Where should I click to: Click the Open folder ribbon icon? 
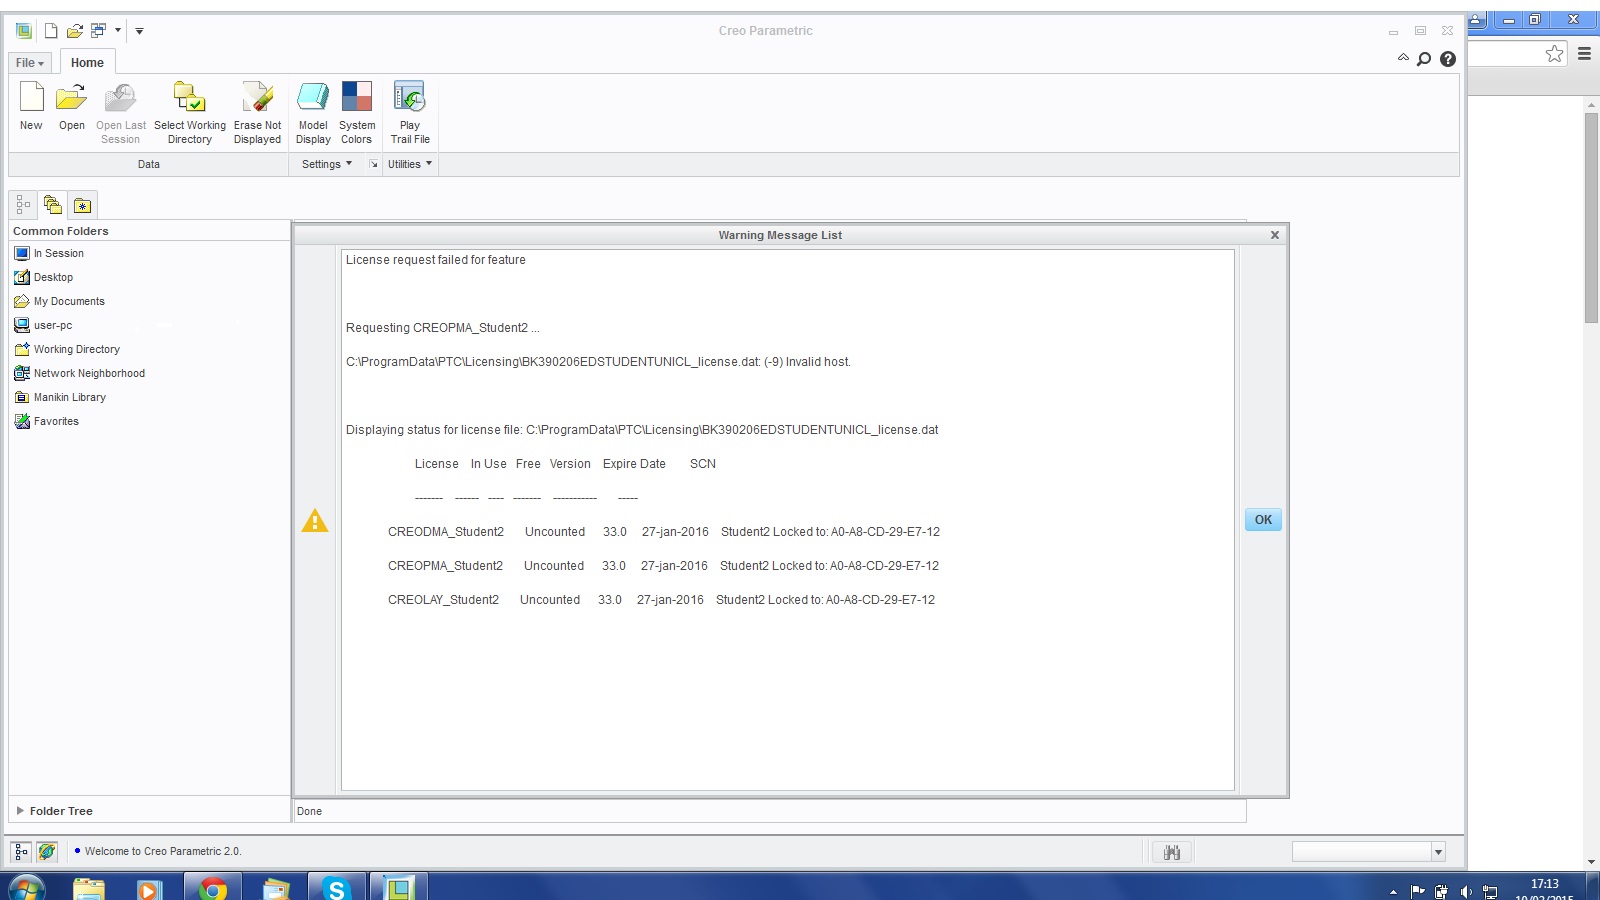[x=71, y=97]
